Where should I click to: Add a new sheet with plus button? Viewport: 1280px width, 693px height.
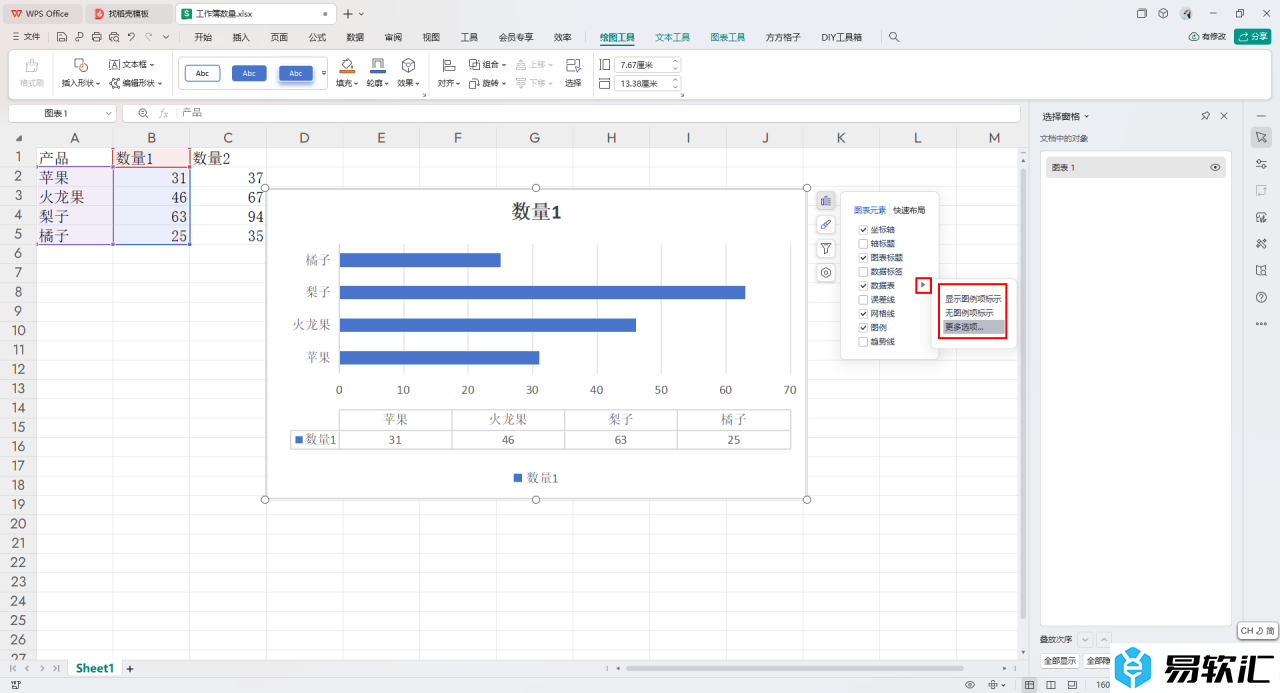tap(129, 668)
